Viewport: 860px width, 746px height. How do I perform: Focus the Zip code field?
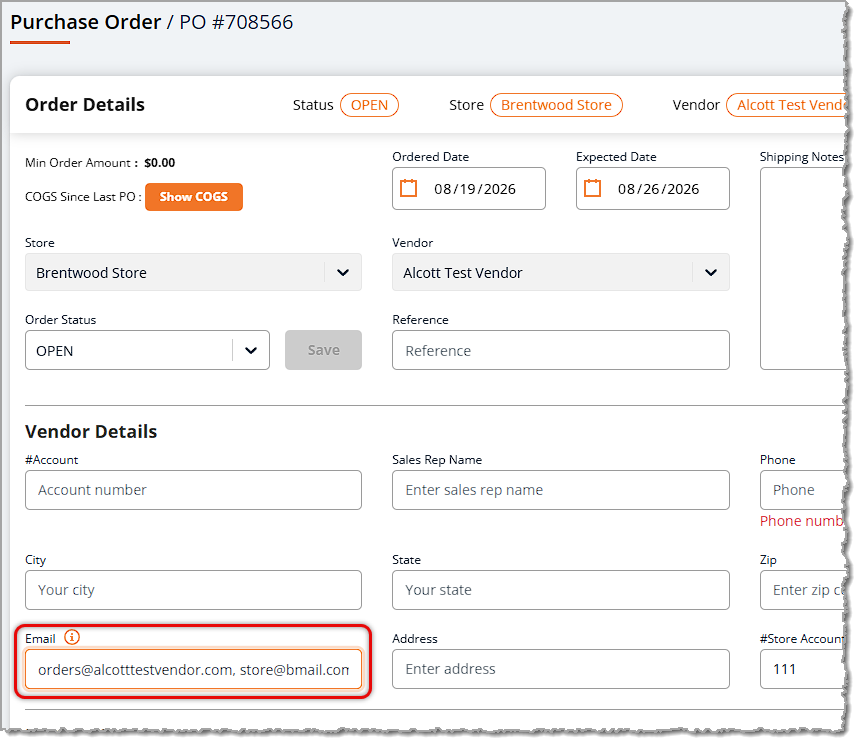(x=804, y=590)
